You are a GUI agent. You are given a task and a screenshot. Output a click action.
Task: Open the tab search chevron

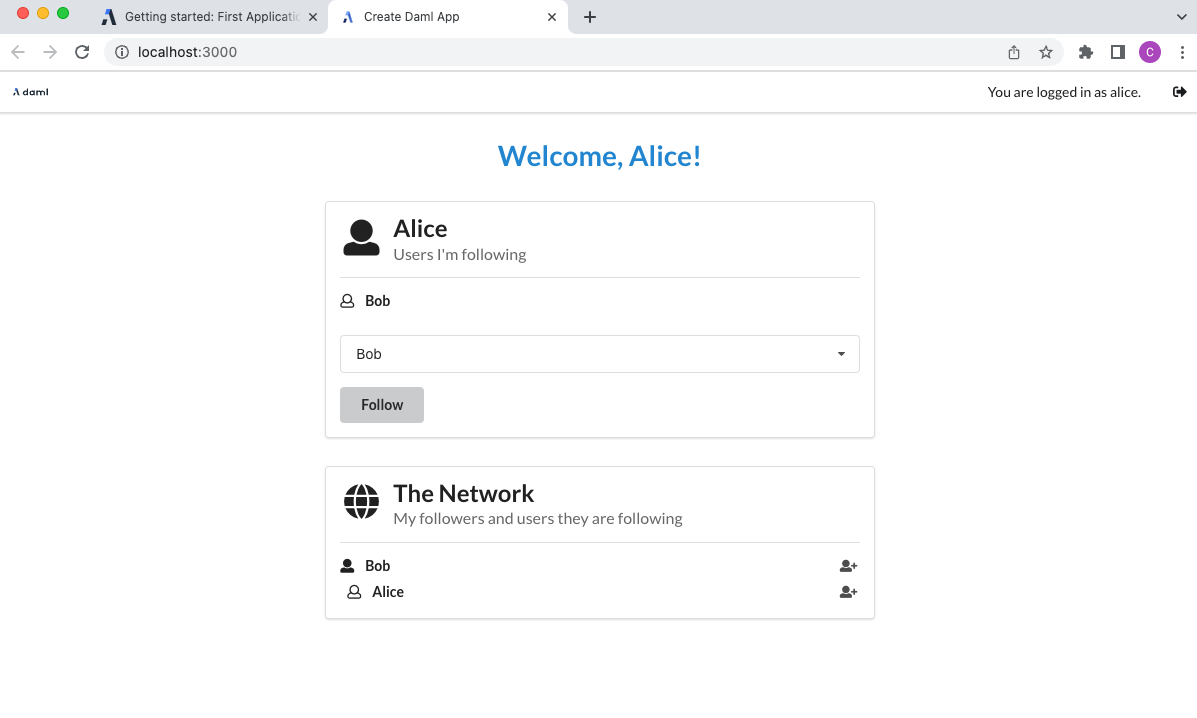pyautogui.click(x=1181, y=17)
